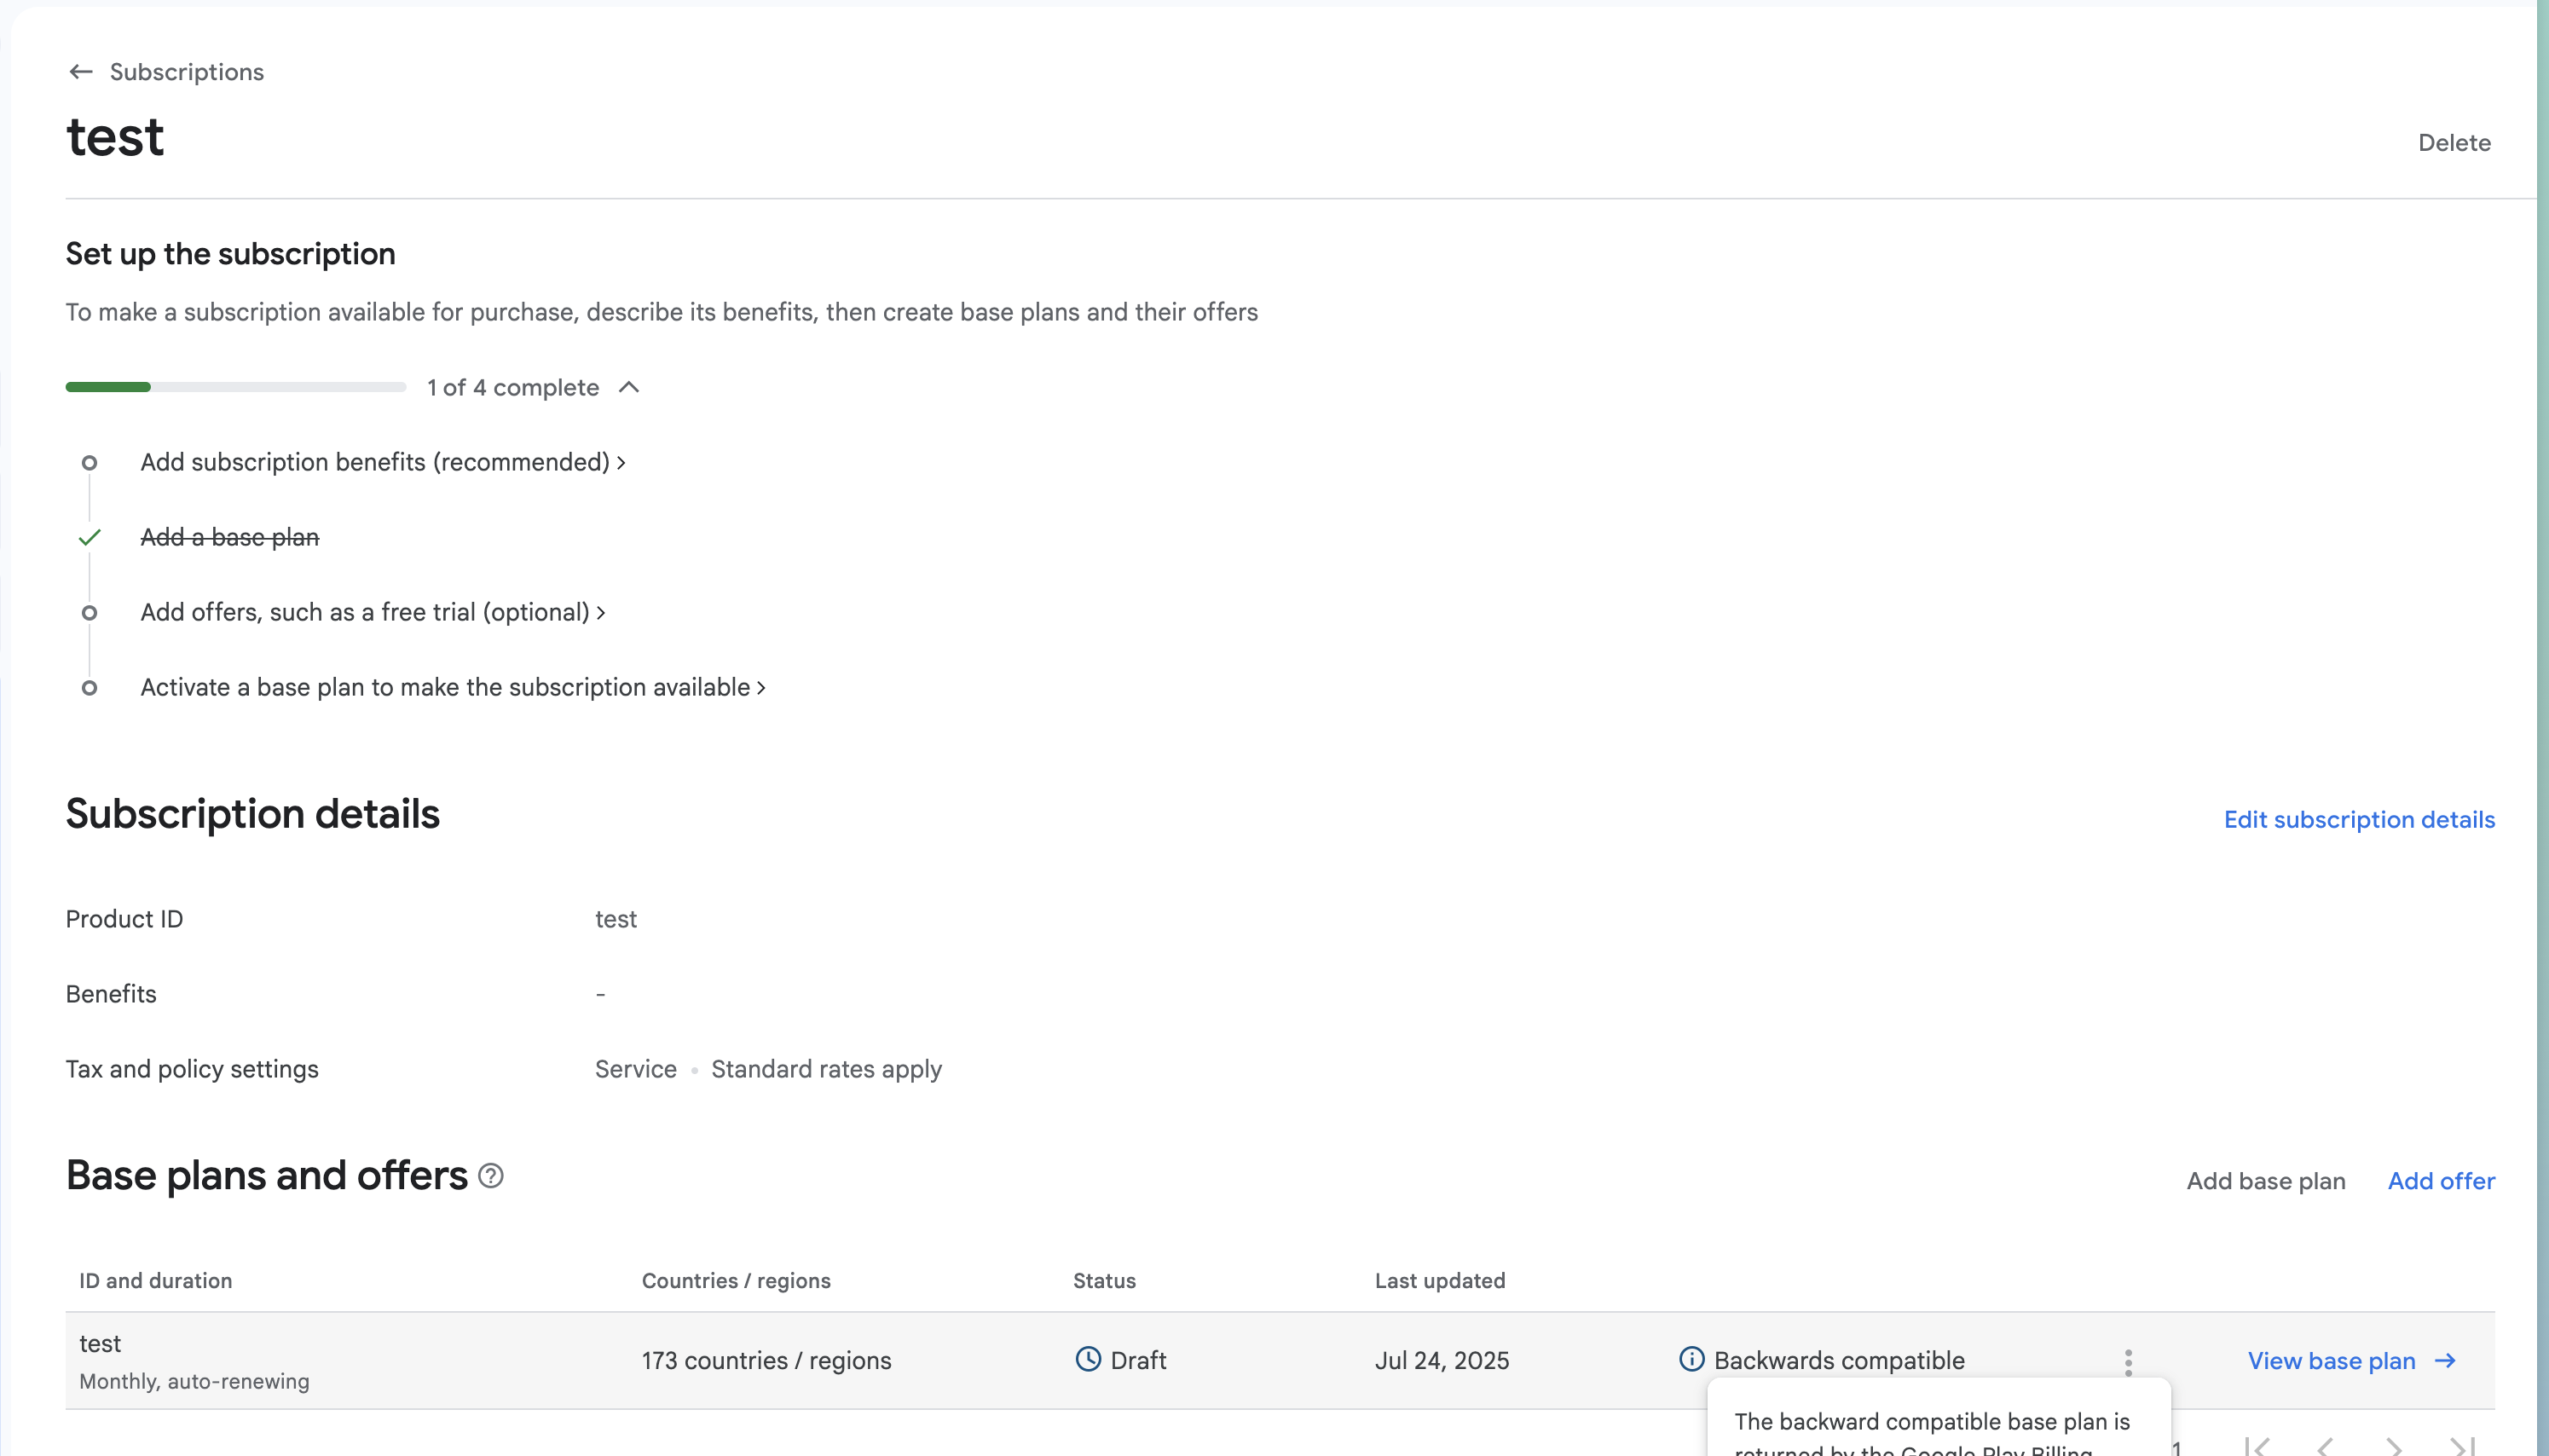Click the step circle beside Add offers

(x=89, y=613)
